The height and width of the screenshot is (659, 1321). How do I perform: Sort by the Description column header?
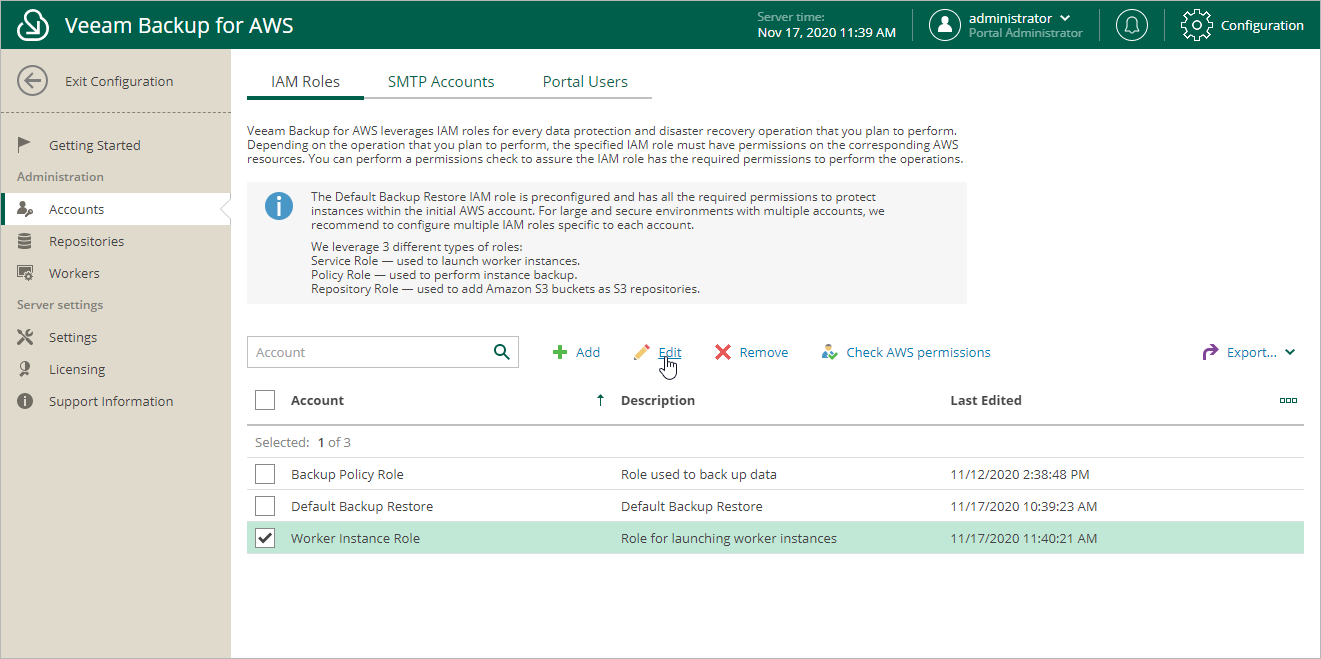click(x=658, y=400)
